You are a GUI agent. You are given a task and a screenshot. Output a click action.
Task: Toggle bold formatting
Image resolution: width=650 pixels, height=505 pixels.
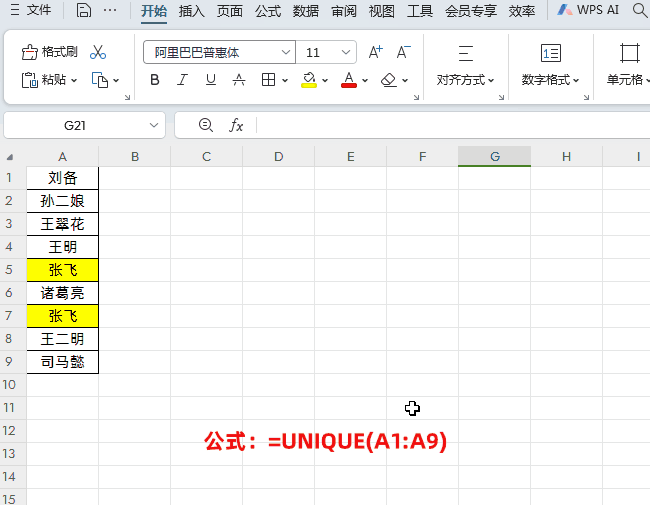[x=155, y=80]
